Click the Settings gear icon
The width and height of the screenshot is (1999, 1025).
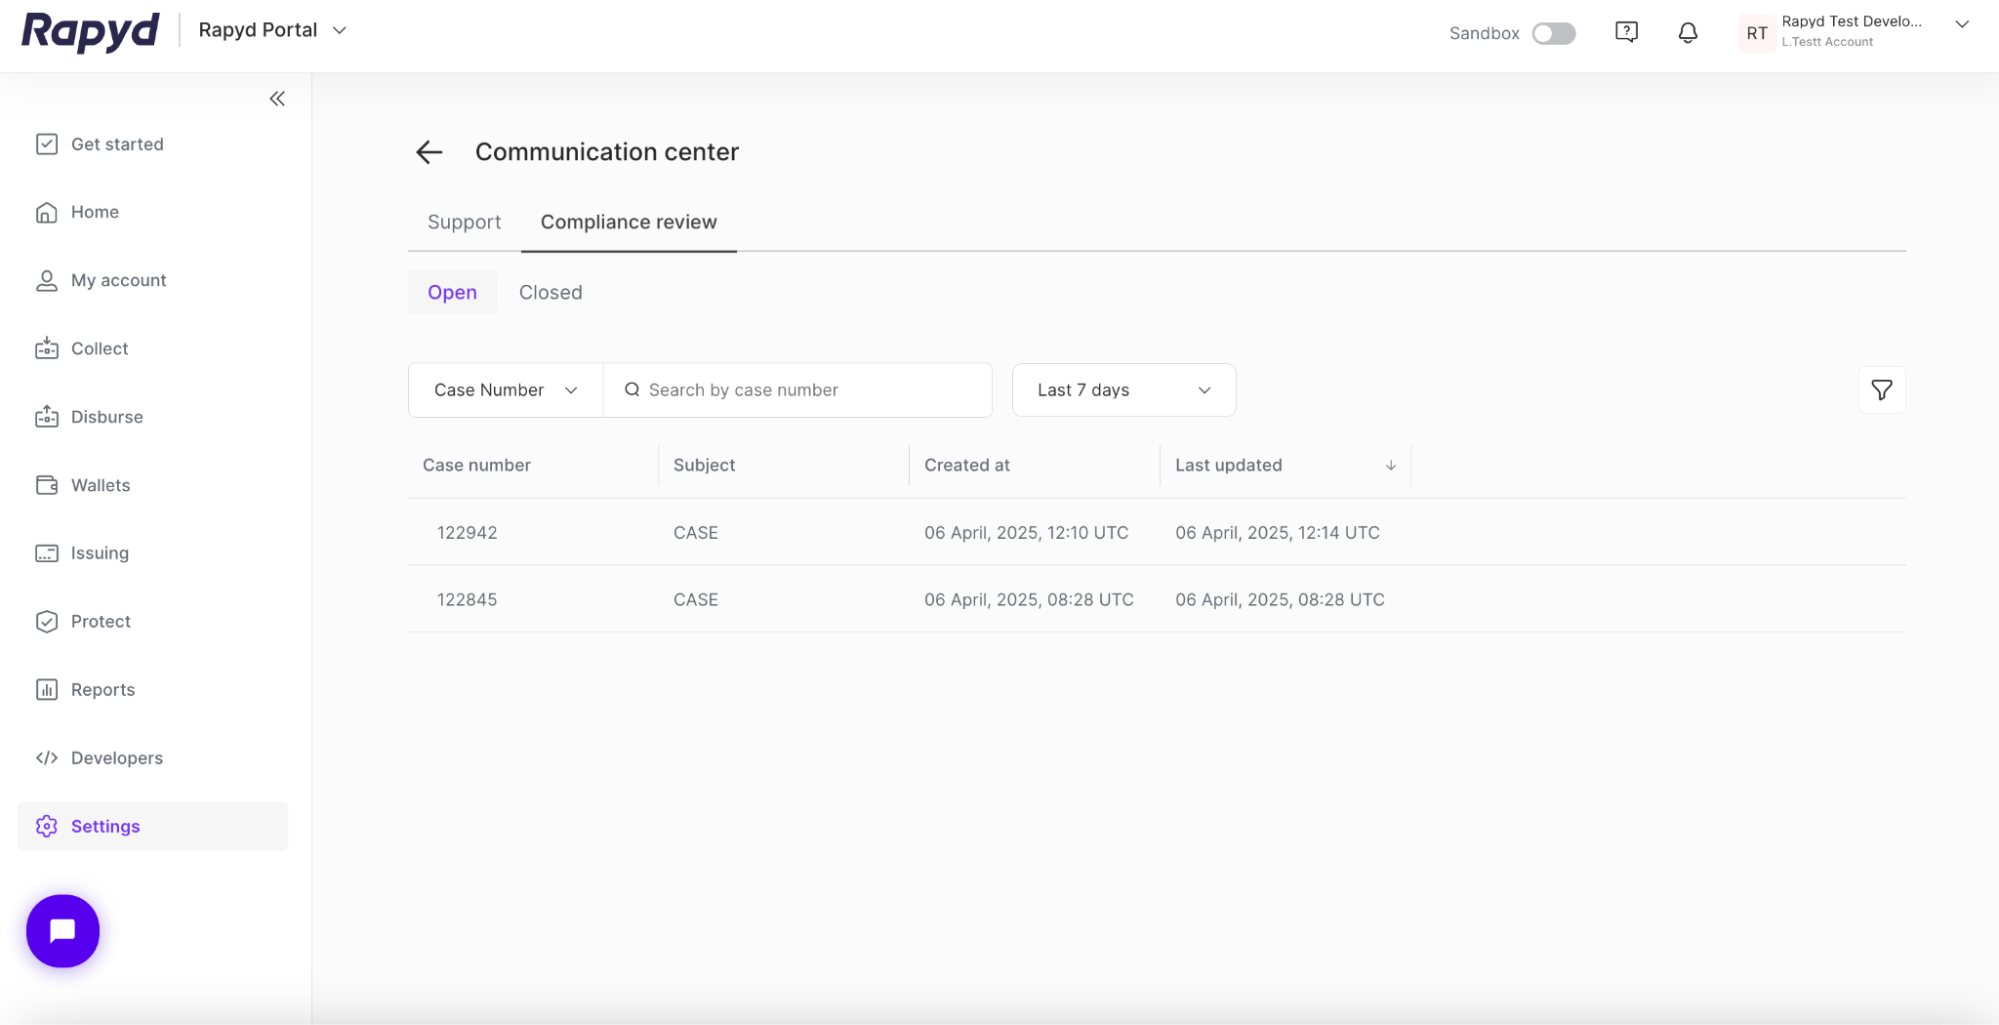click(46, 826)
